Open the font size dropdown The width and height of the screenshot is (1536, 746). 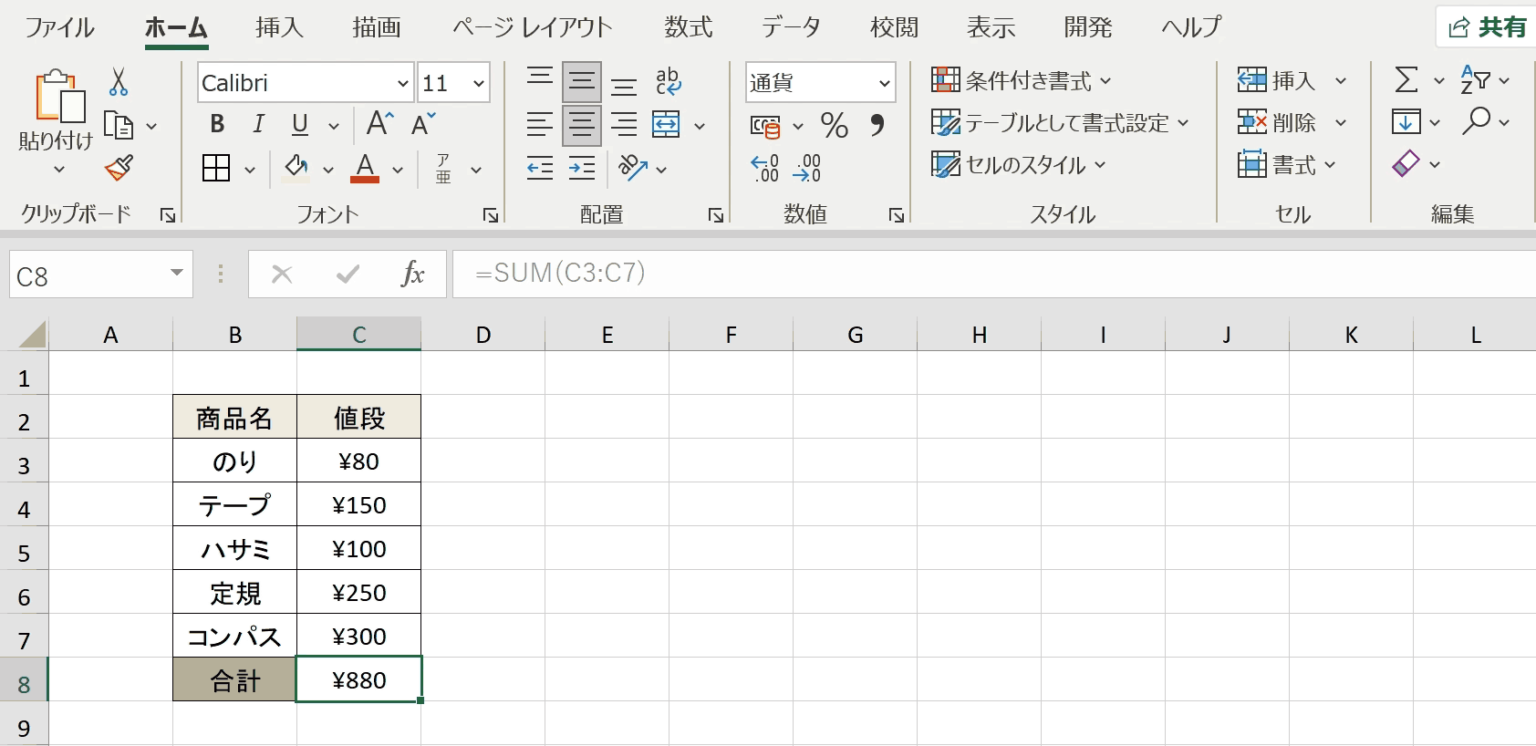pyautogui.click(x=477, y=83)
